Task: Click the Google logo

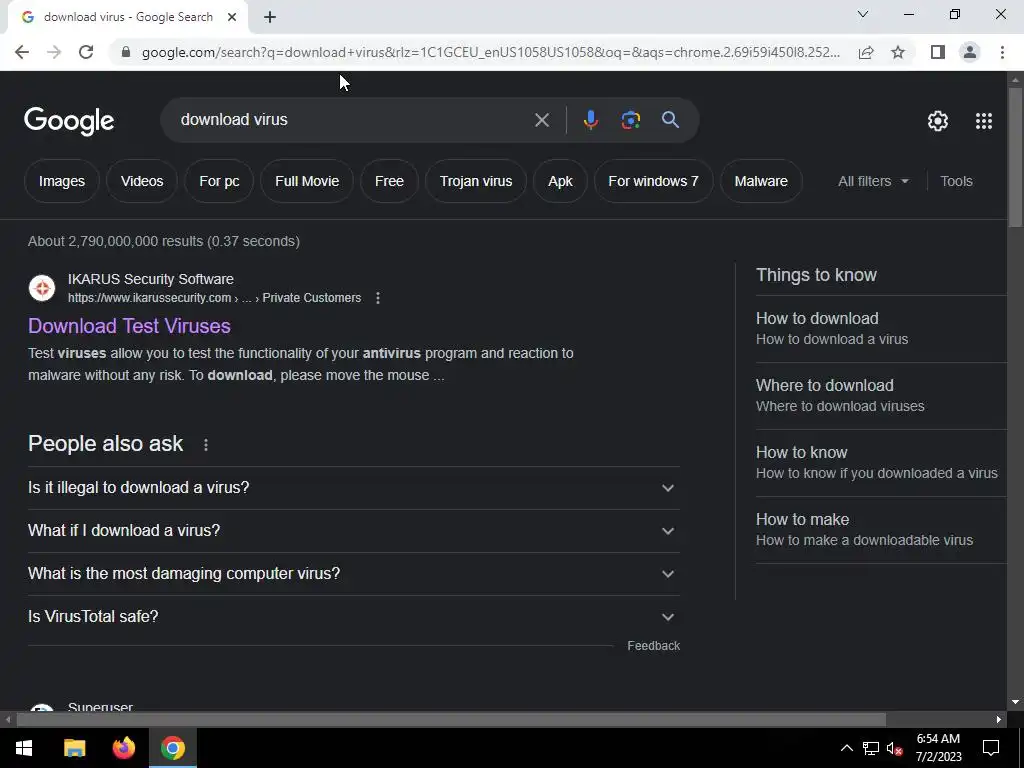Action: point(69,121)
